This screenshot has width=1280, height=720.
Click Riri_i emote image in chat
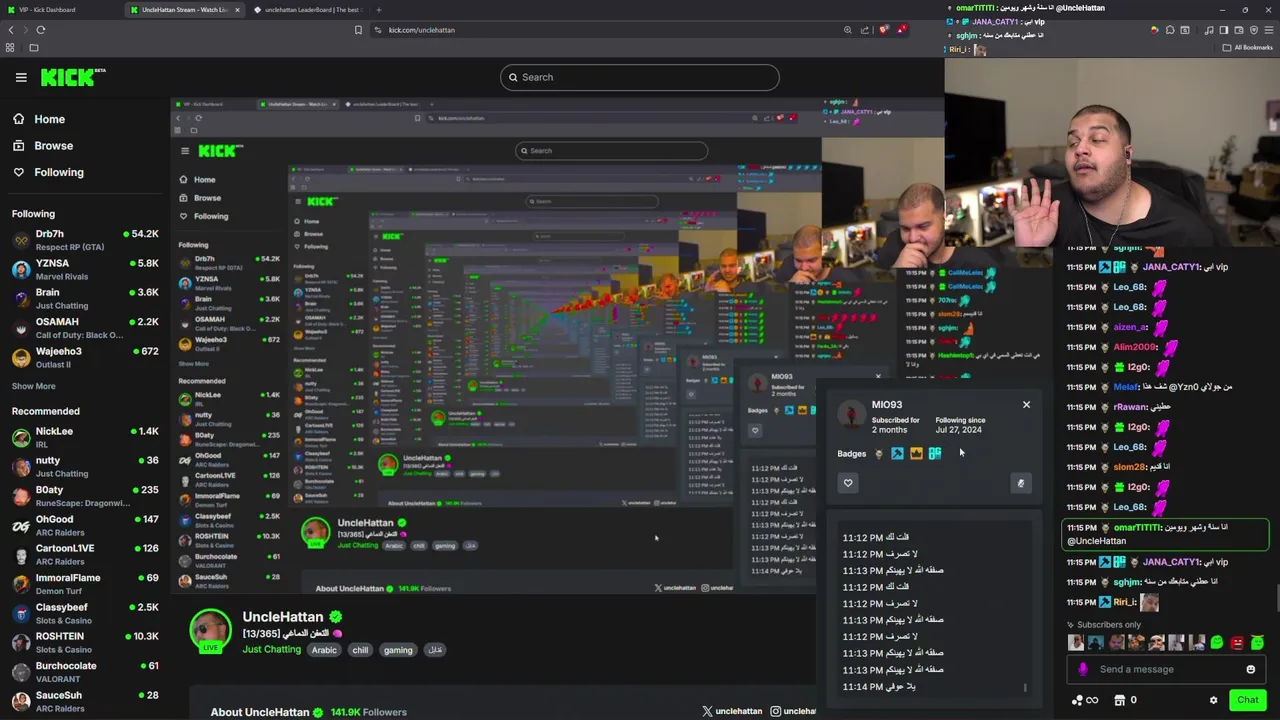1149,602
